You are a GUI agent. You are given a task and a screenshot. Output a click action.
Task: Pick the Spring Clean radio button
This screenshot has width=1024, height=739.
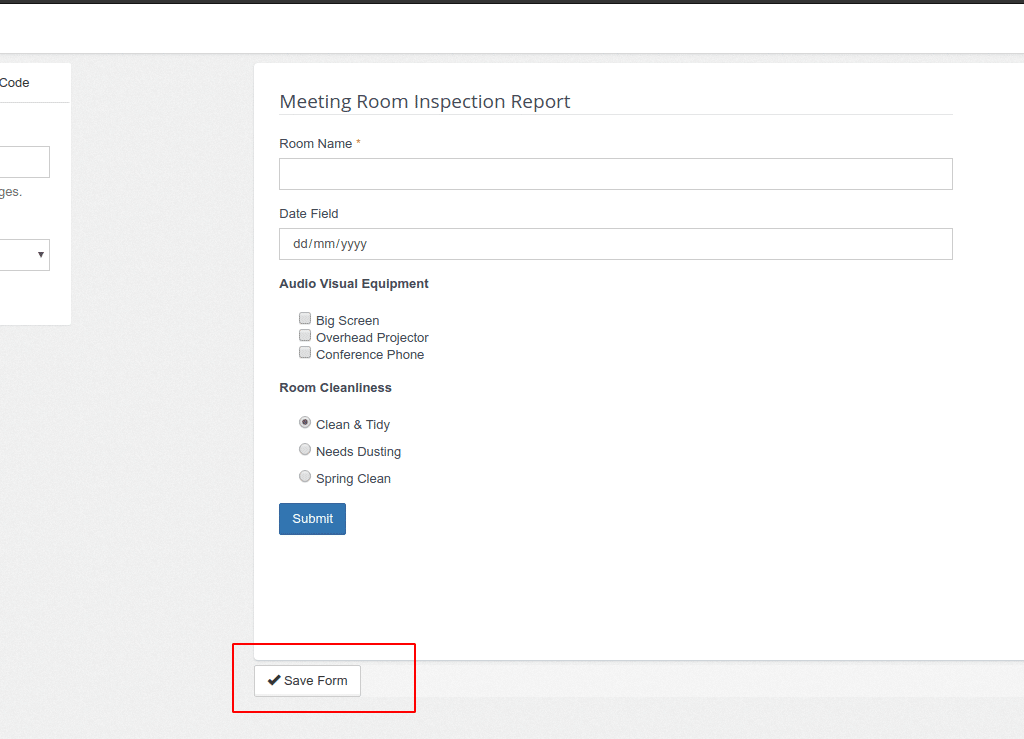click(x=305, y=476)
